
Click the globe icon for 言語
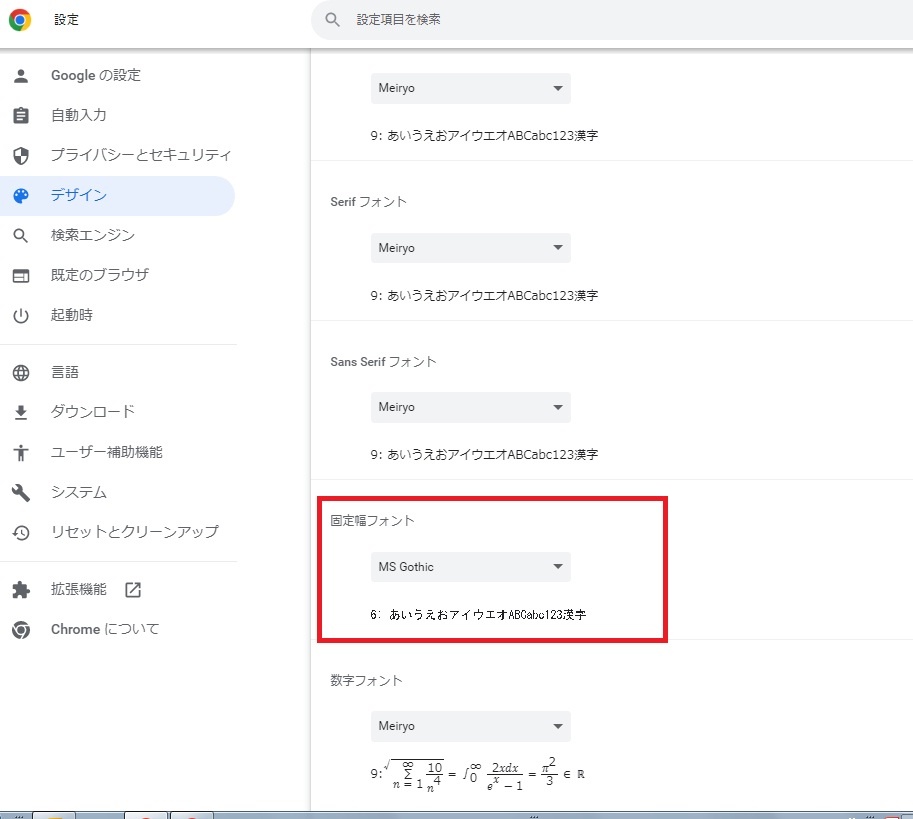click(21, 373)
